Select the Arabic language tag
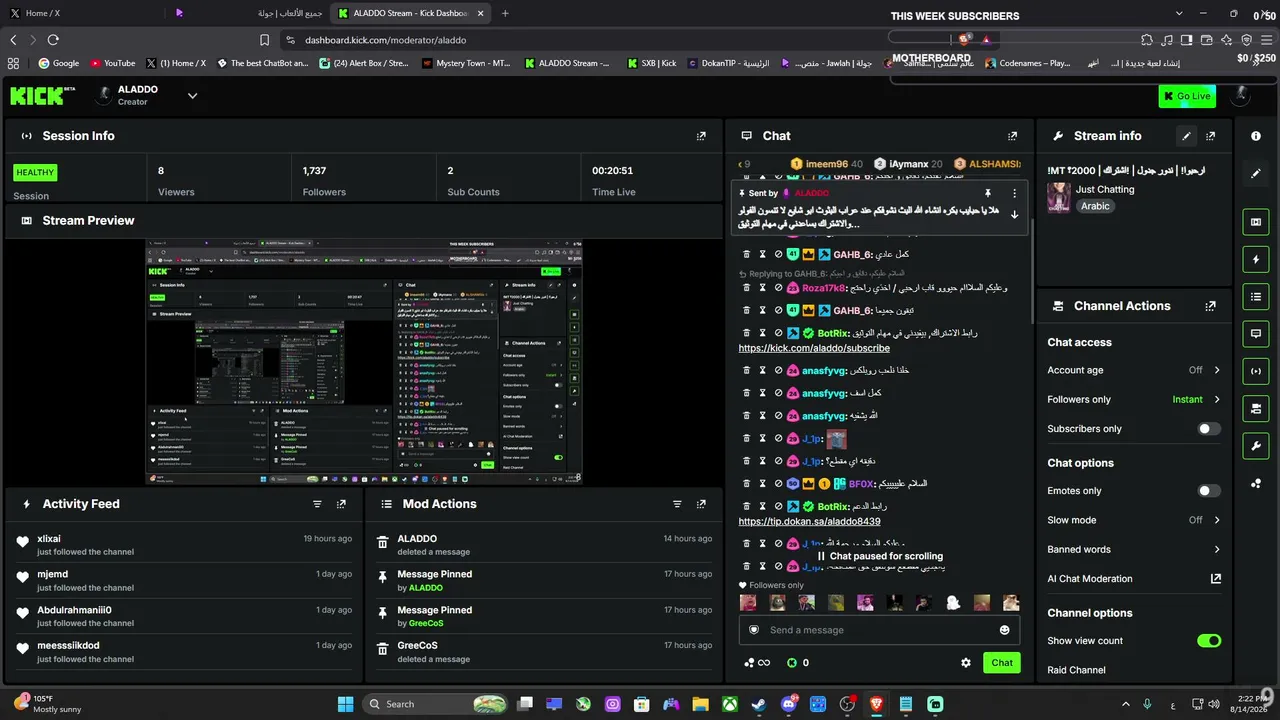 1095,206
